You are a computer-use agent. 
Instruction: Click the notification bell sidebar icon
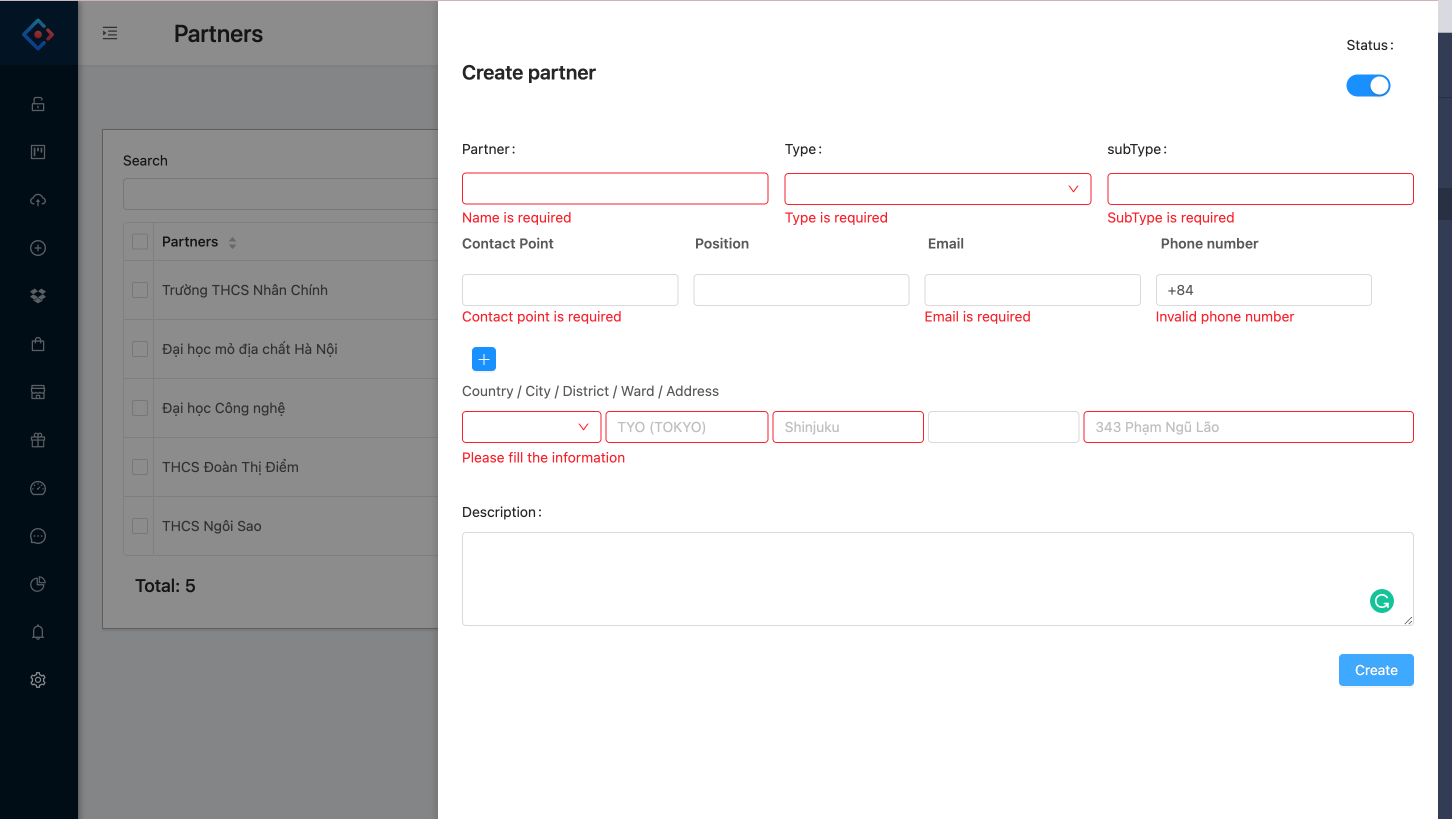tap(38, 632)
